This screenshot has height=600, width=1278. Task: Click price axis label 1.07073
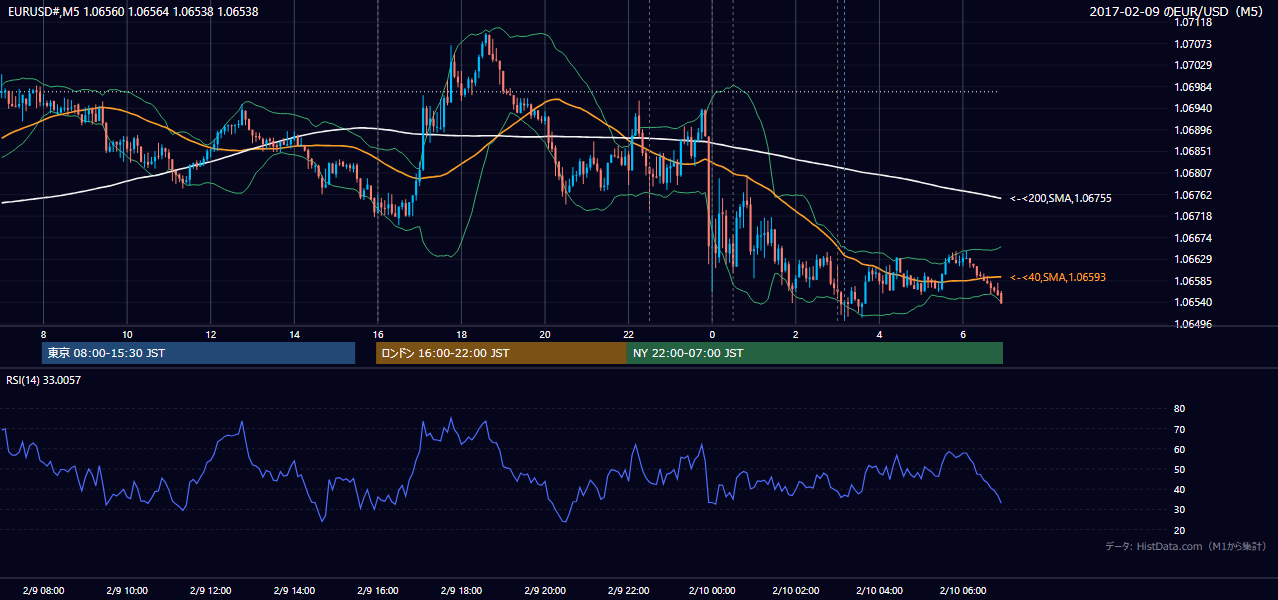point(1195,44)
